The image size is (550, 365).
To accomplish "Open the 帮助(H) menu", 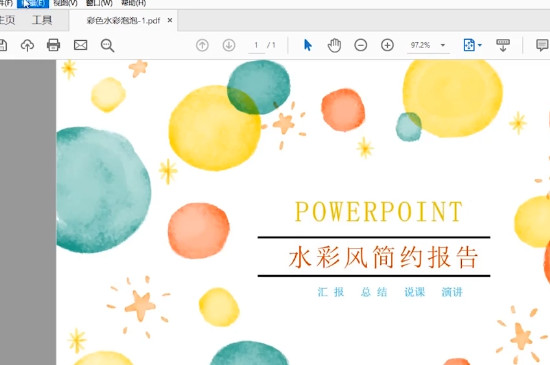I will coord(133,4).
